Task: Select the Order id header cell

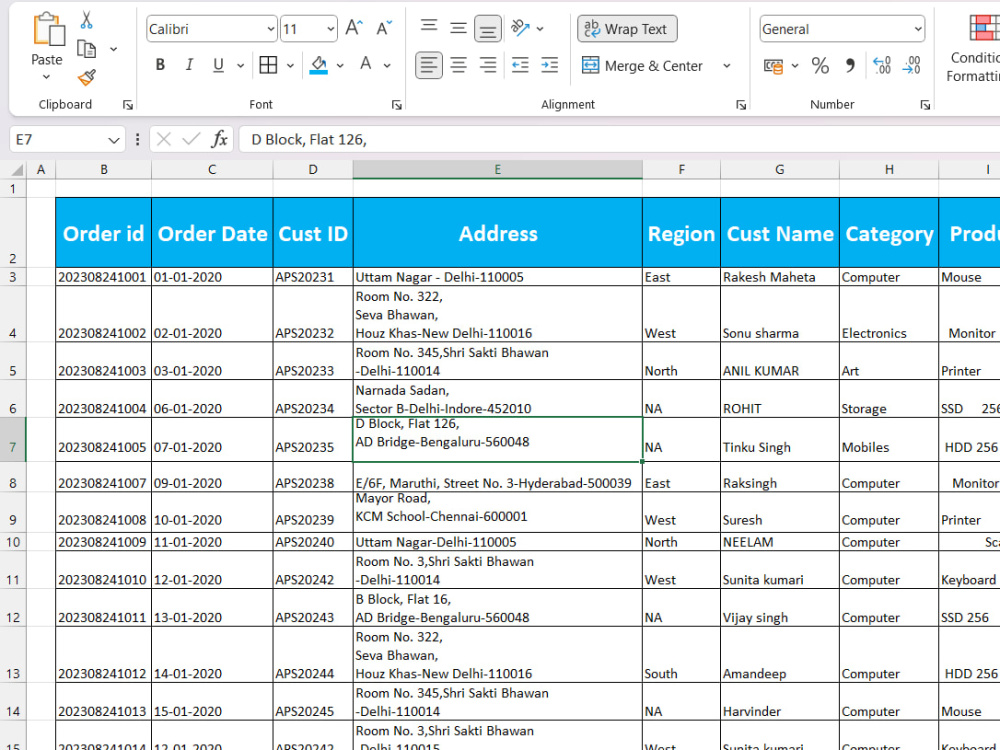Action: (x=103, y=233)
